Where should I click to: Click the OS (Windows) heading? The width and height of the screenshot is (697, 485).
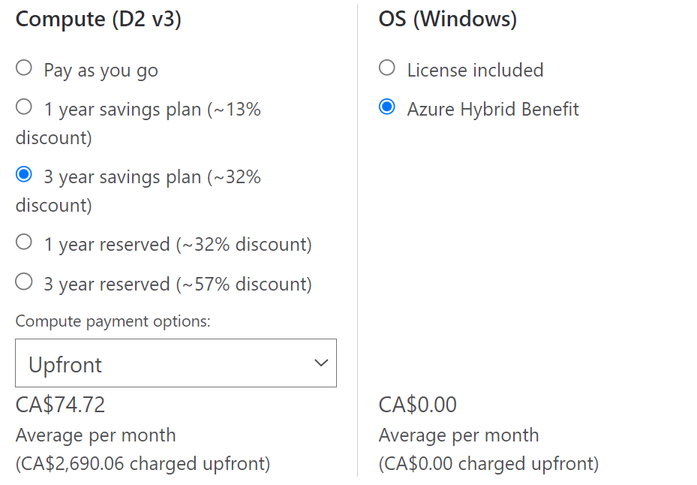pos(447,19)
